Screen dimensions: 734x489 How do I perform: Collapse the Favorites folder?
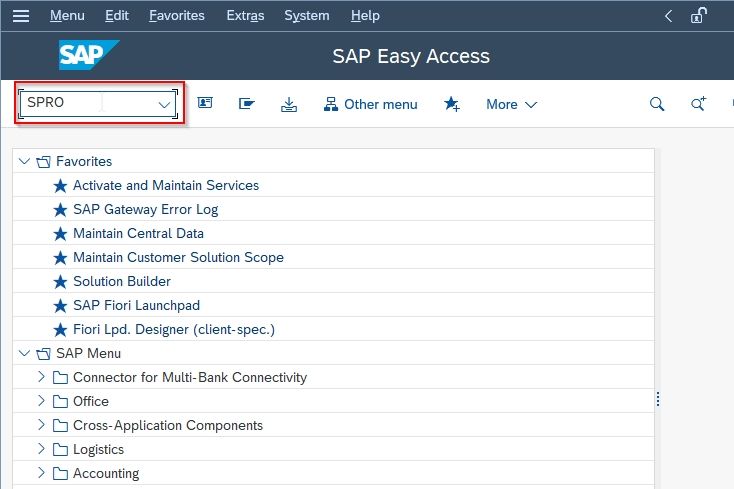24,161
